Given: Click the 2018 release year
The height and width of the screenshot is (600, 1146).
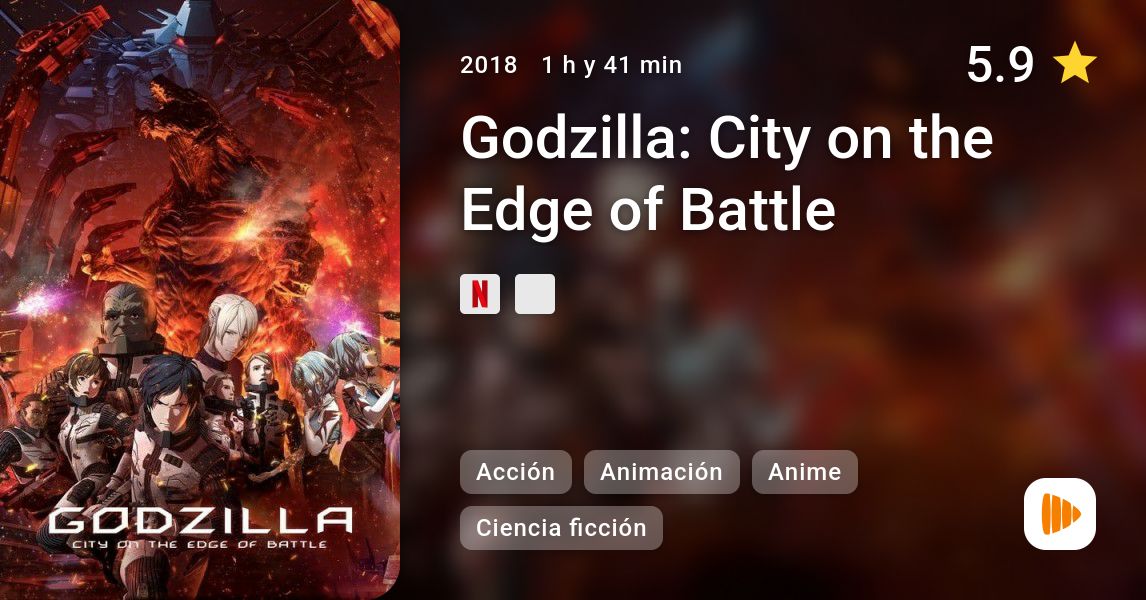Looking at the screenshot, I should 488,65.
